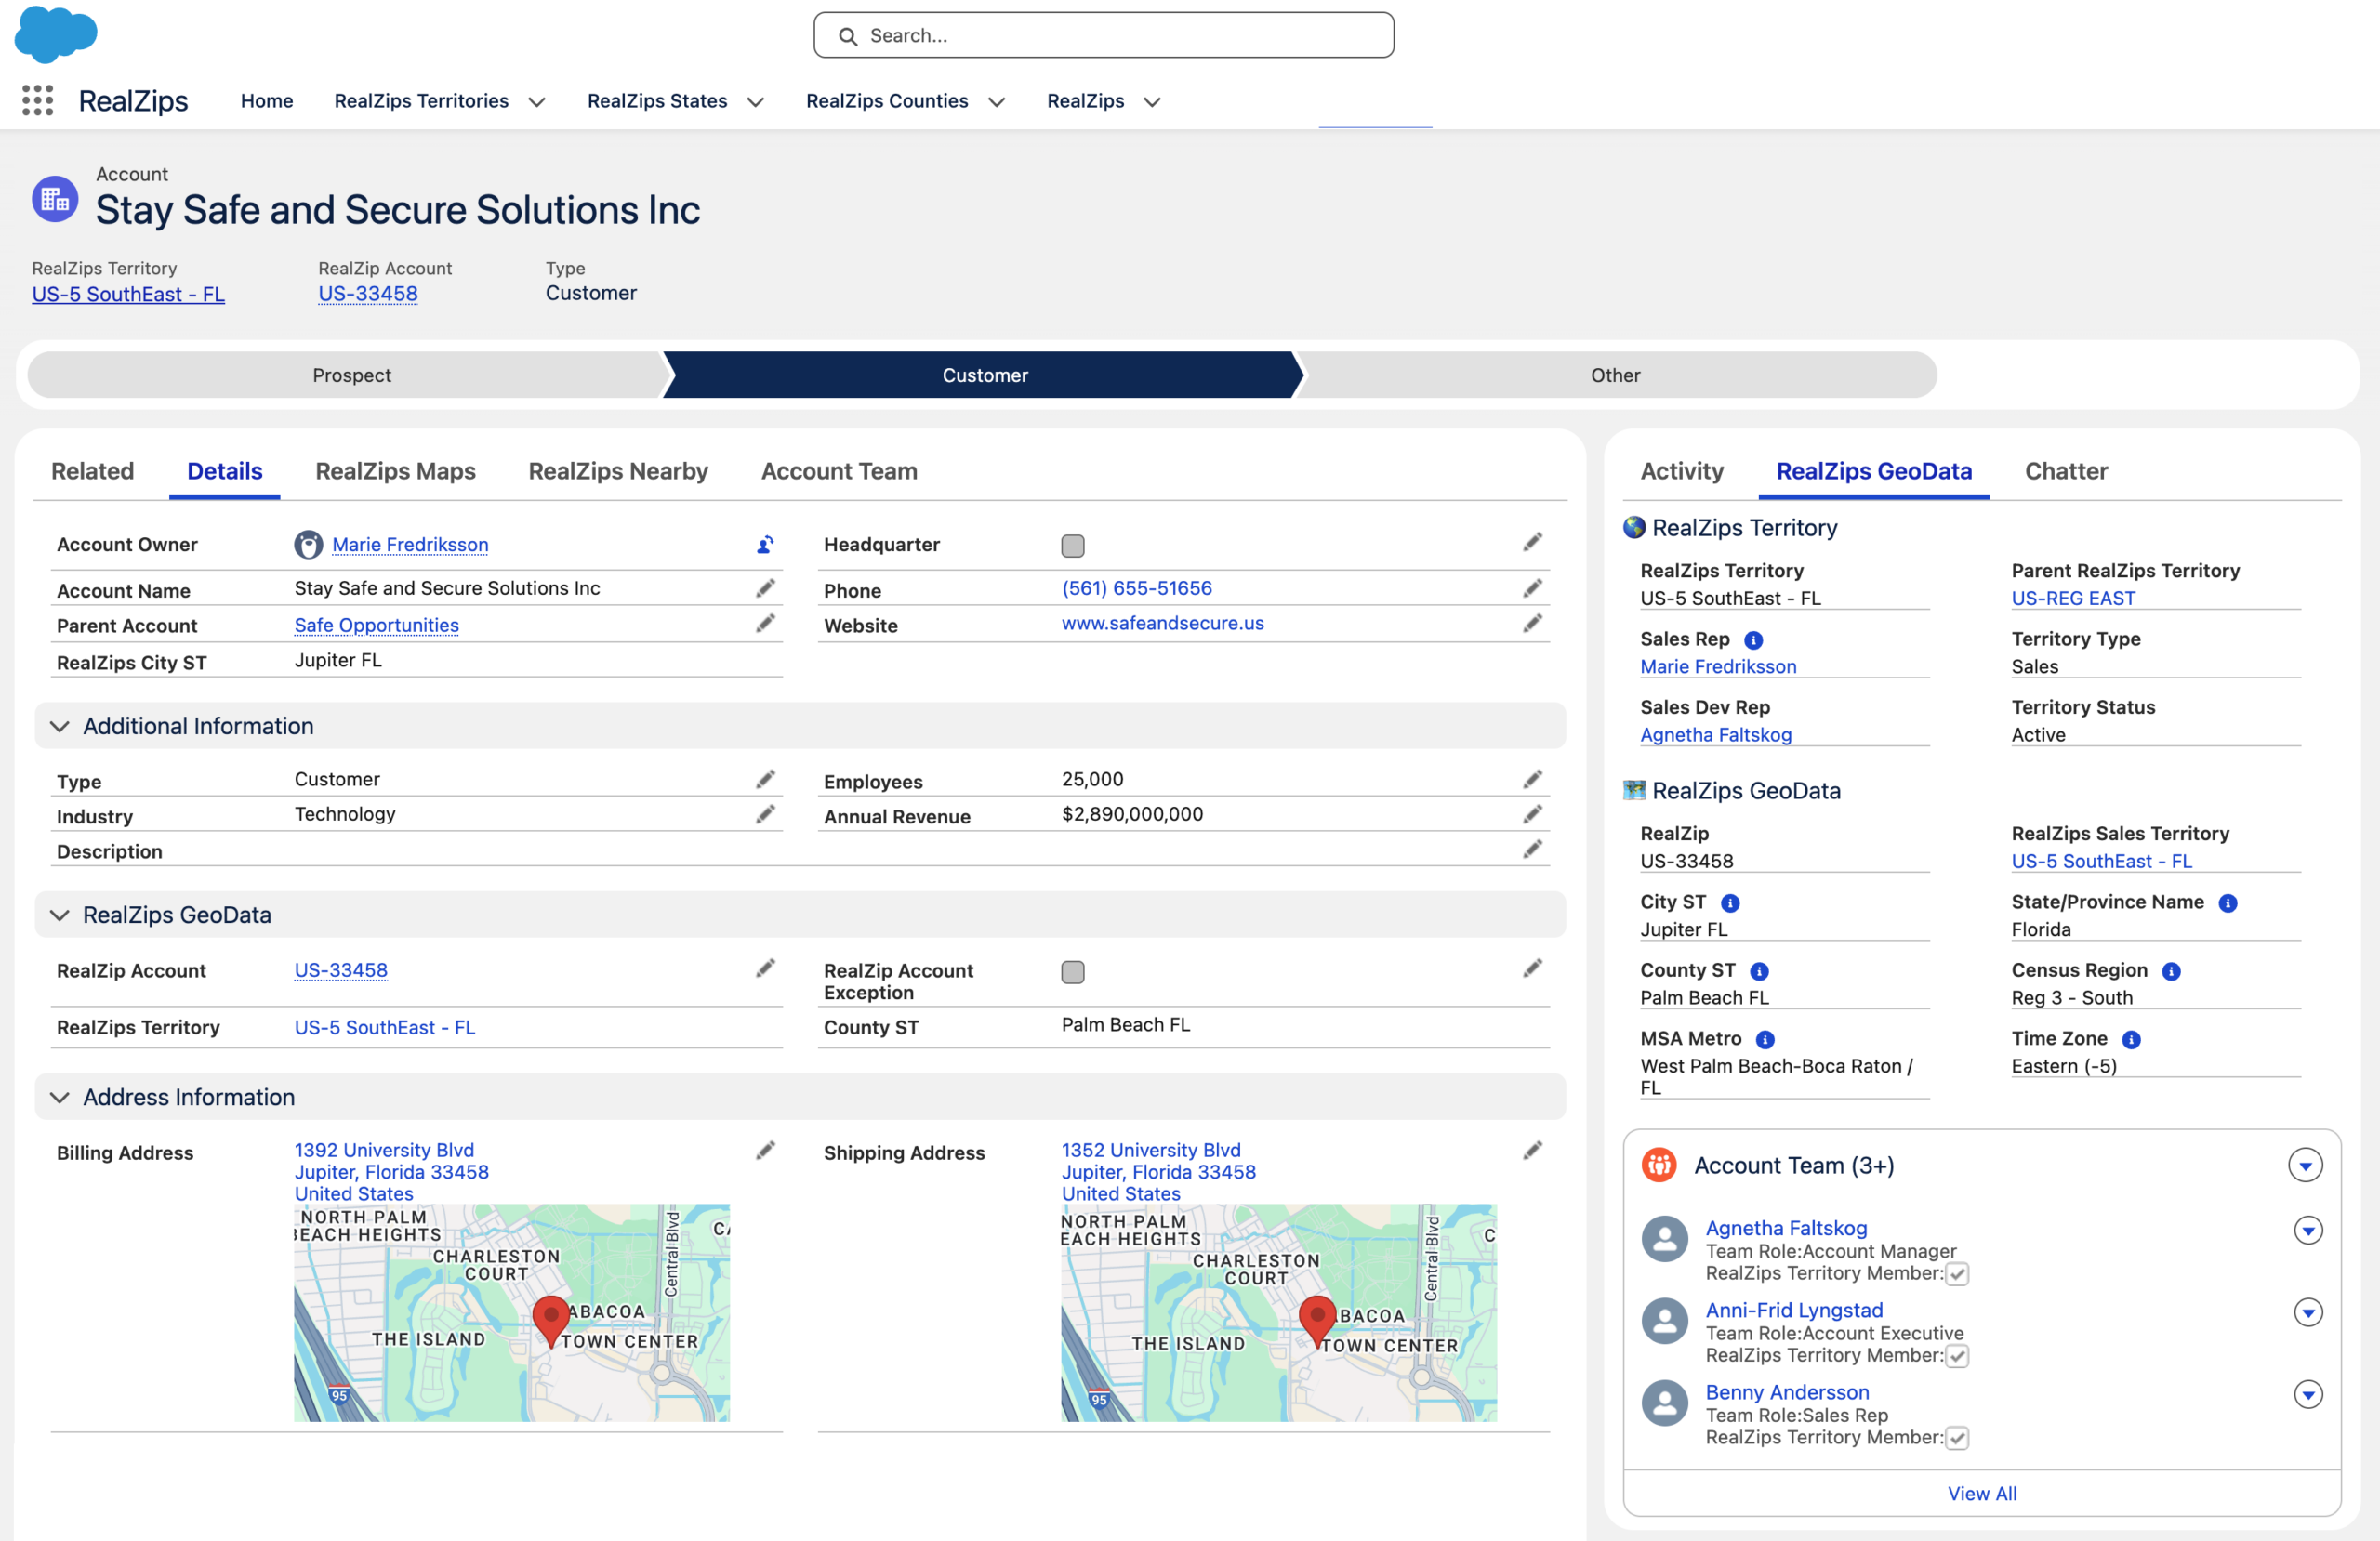Open the Account Team panel dropdown menu
Image resolution: width=2380 pixels, height=1541 pixels.
tap(2305, 1165)
